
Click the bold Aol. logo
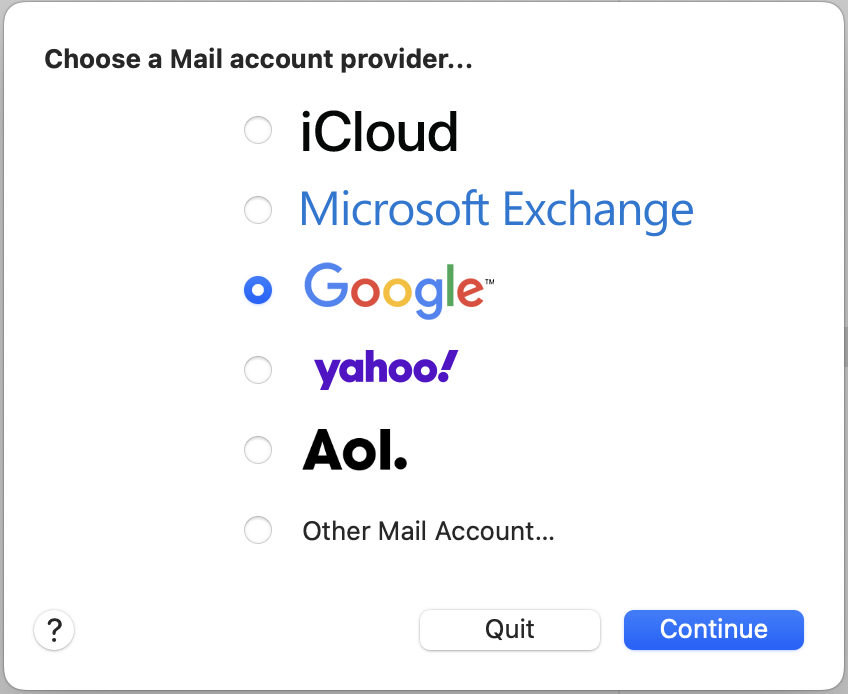point(355,450)
